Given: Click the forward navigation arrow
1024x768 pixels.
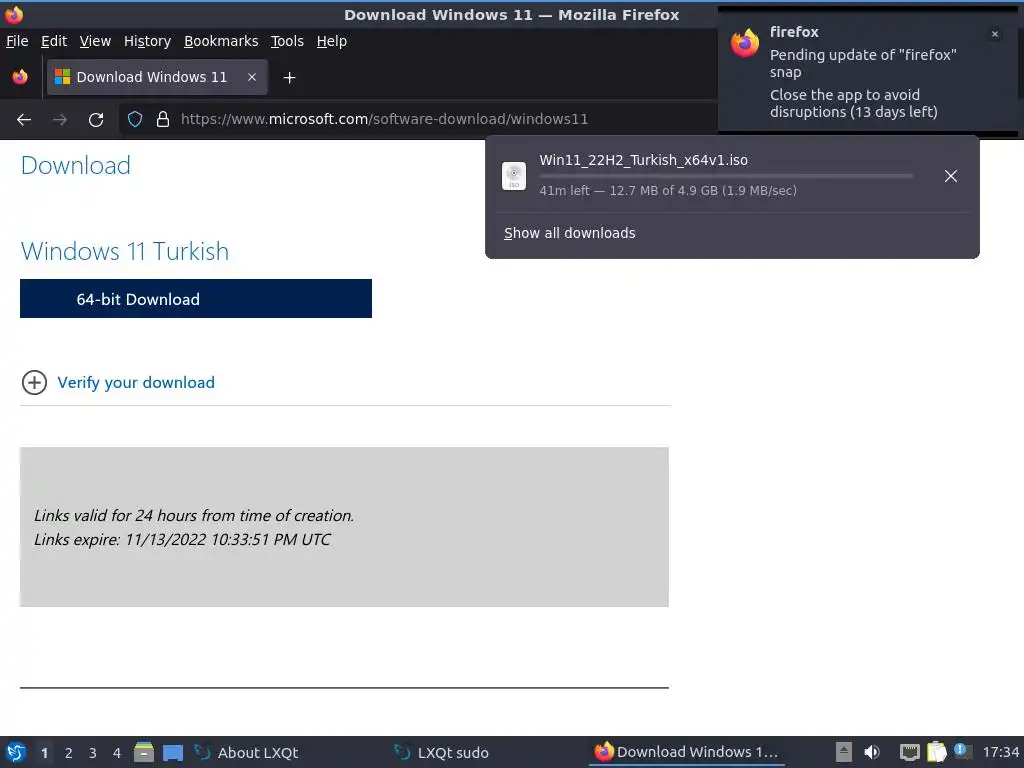Looking at the screenshot, I should (60, 120).
